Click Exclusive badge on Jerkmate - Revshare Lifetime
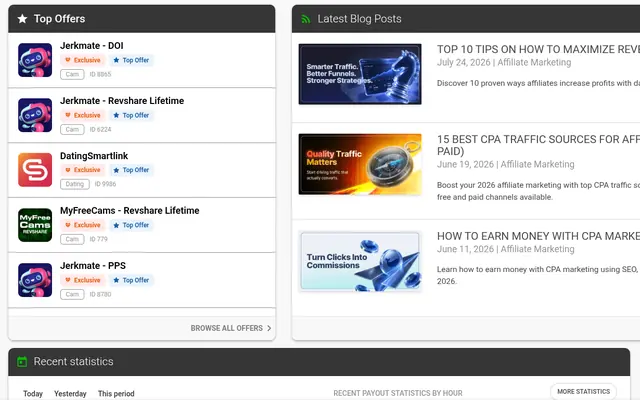640x400 pixels. pyautogui.click(x=83, y=115)
